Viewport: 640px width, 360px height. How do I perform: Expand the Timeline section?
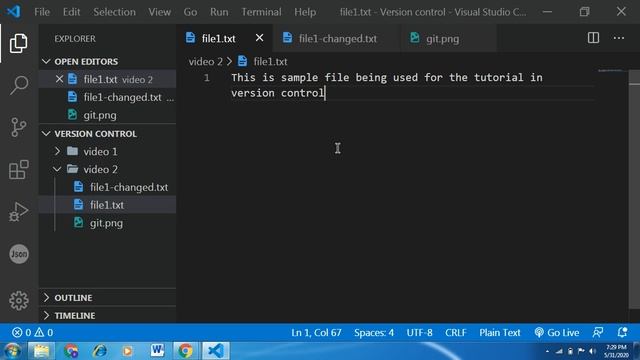108,316
